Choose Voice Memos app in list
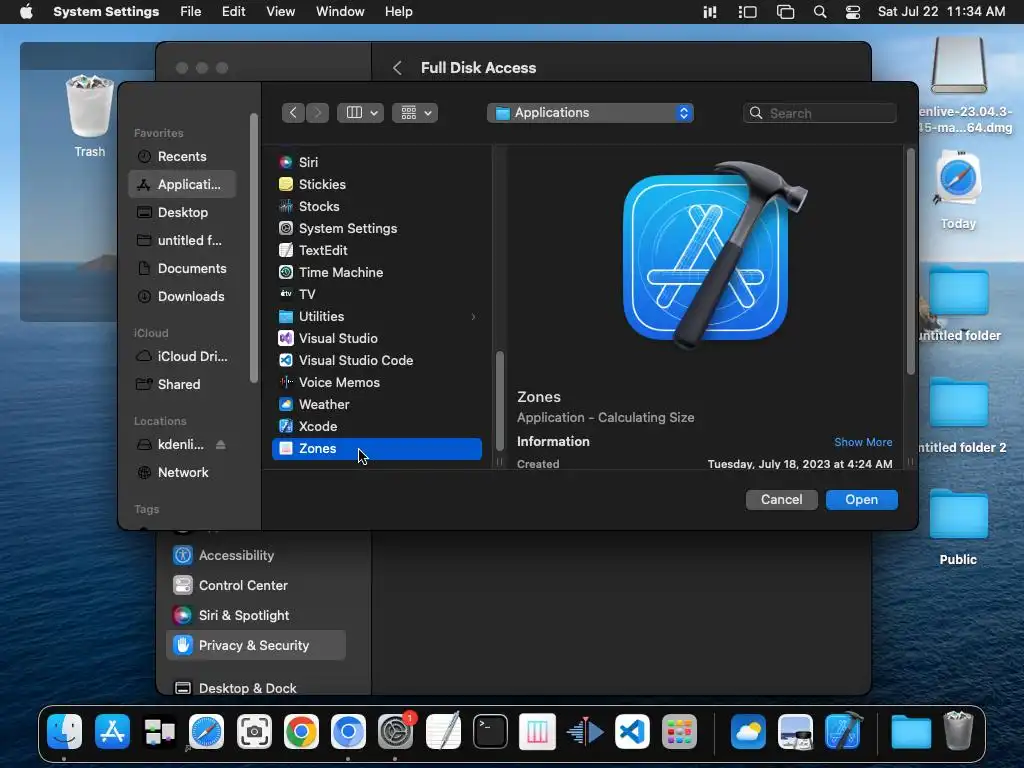 (377, 383)
